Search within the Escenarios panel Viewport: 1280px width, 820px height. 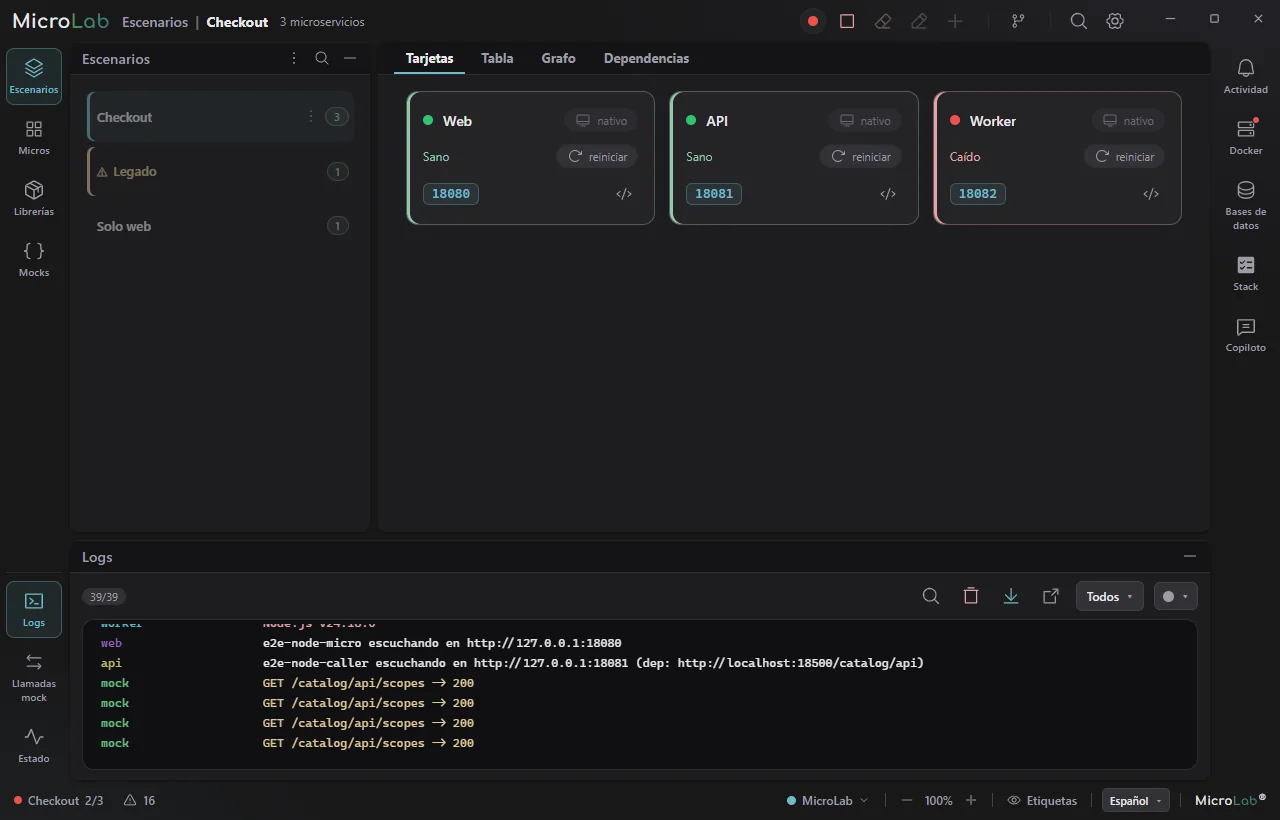[322, 58]
